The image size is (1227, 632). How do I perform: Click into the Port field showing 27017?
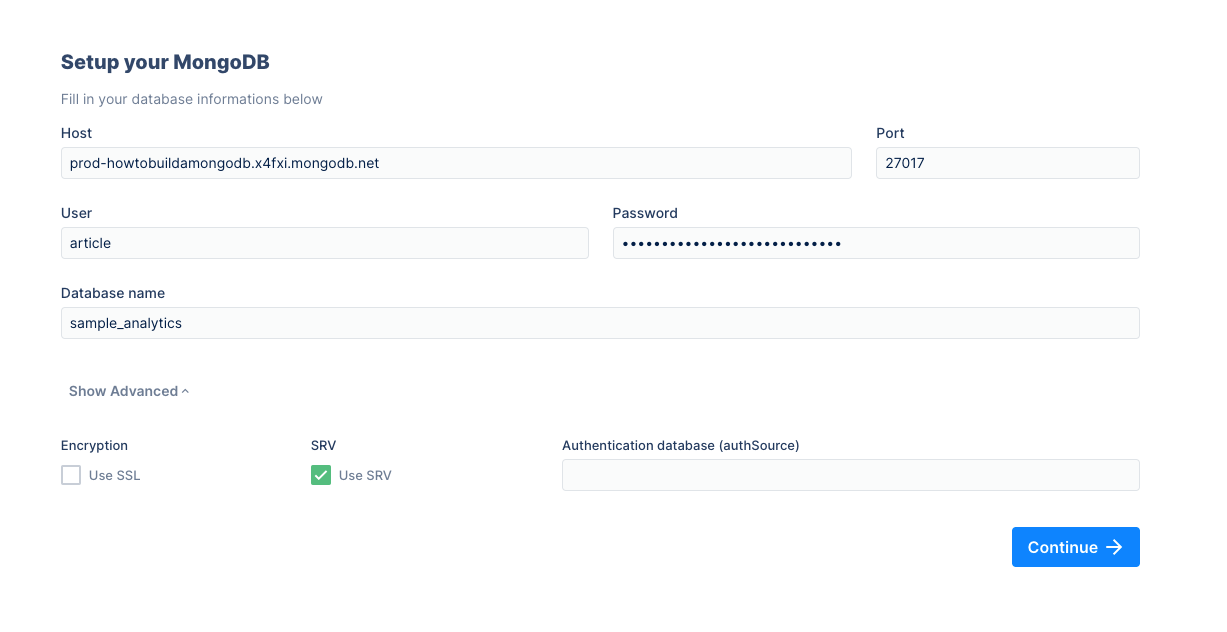click(1008, 163)
